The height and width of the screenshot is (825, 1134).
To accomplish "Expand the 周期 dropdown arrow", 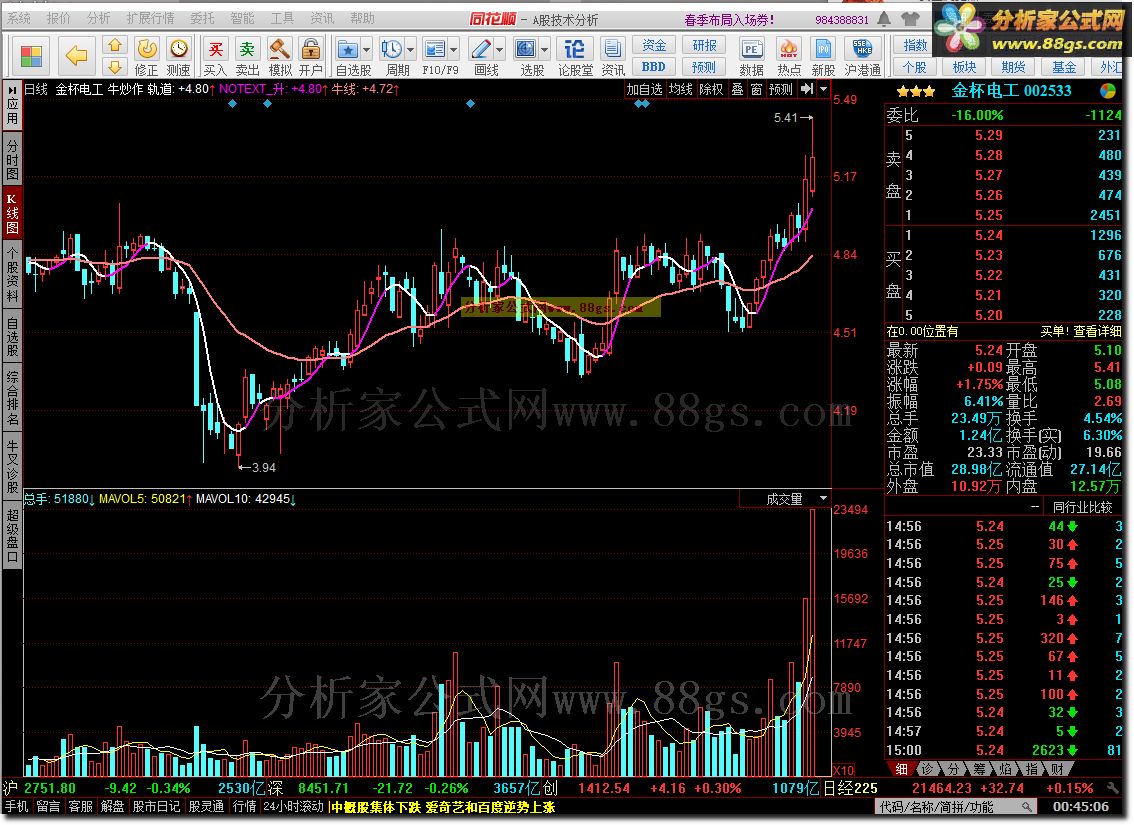I will coord(410,50).
